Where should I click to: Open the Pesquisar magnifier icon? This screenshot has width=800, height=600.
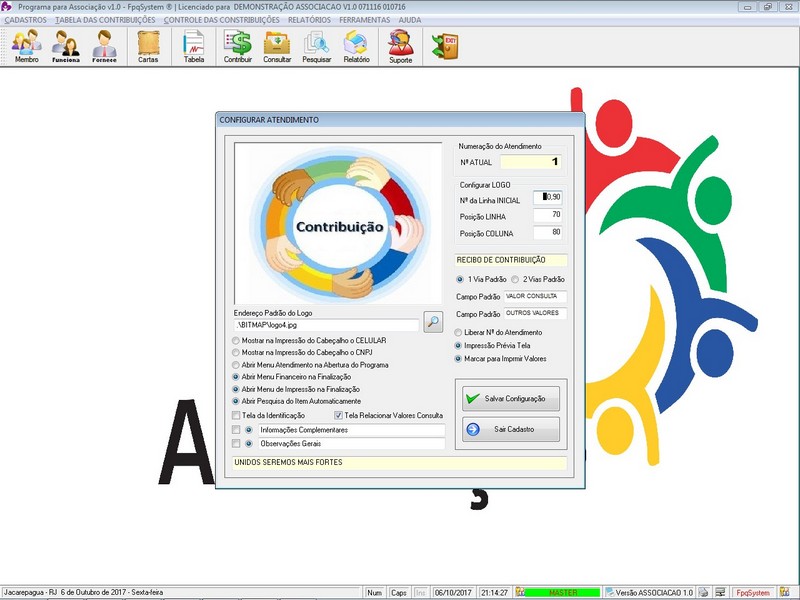(316, 46)
